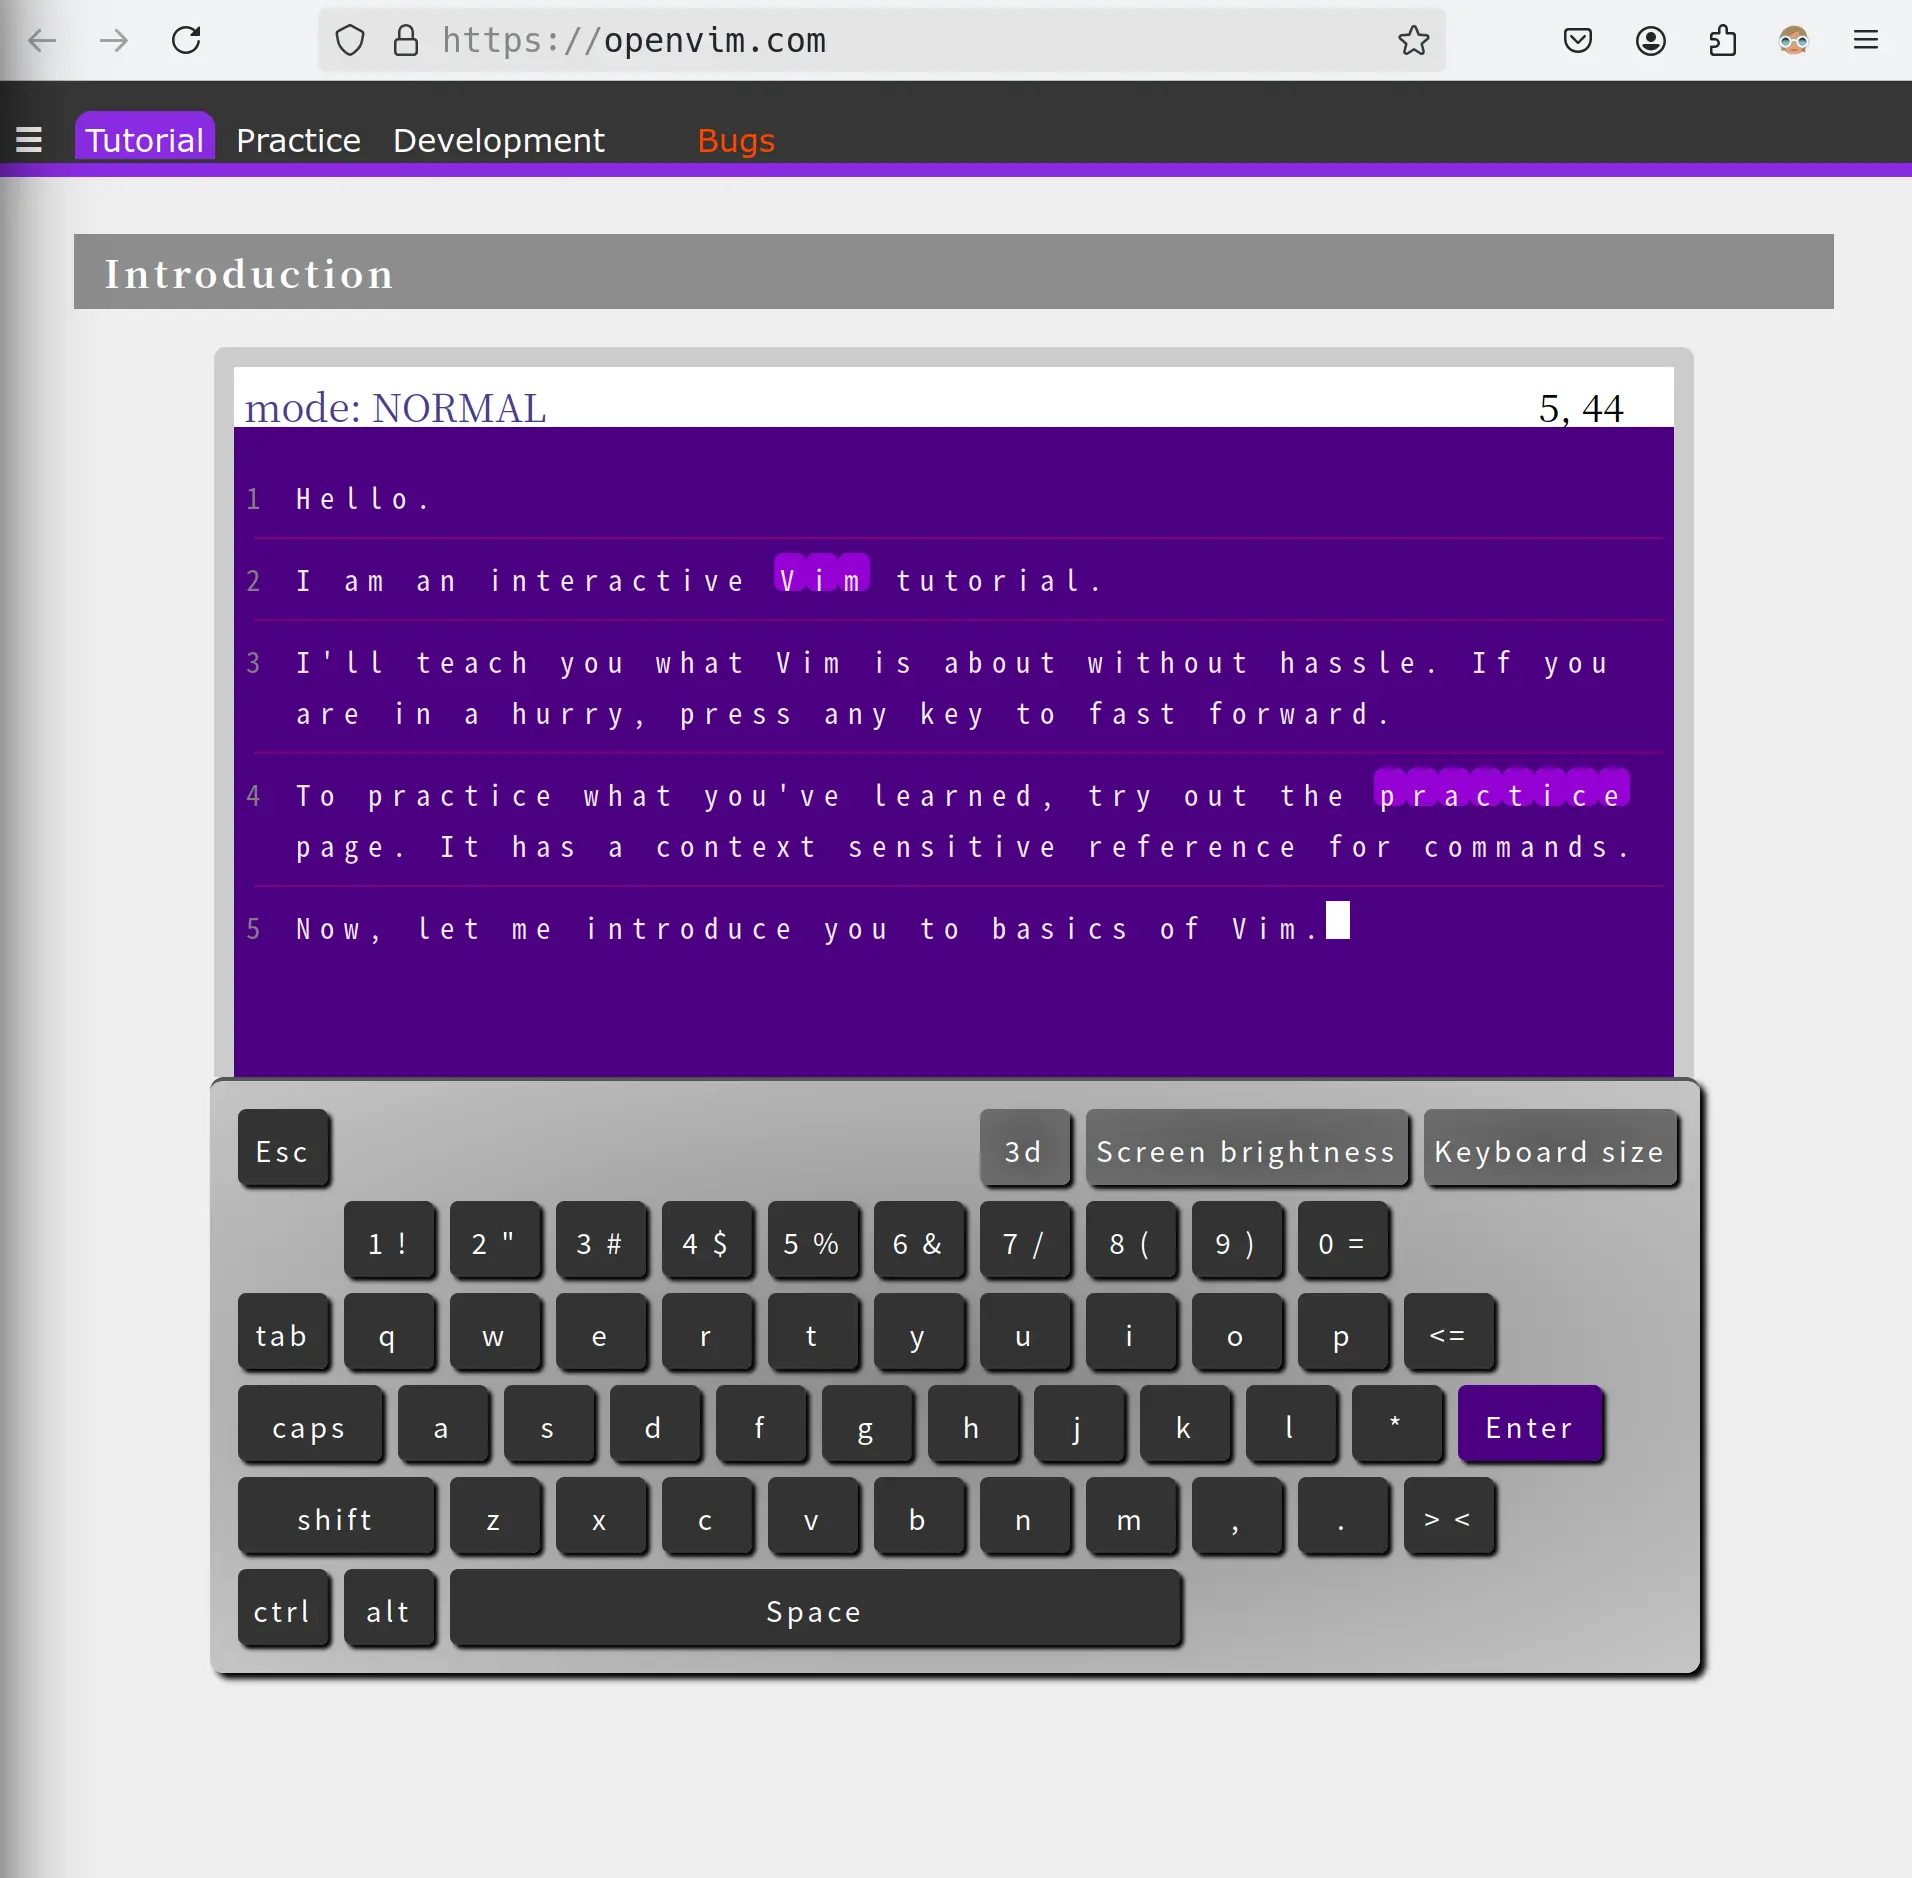Follow the Bugs link

[x=736, y=140]
